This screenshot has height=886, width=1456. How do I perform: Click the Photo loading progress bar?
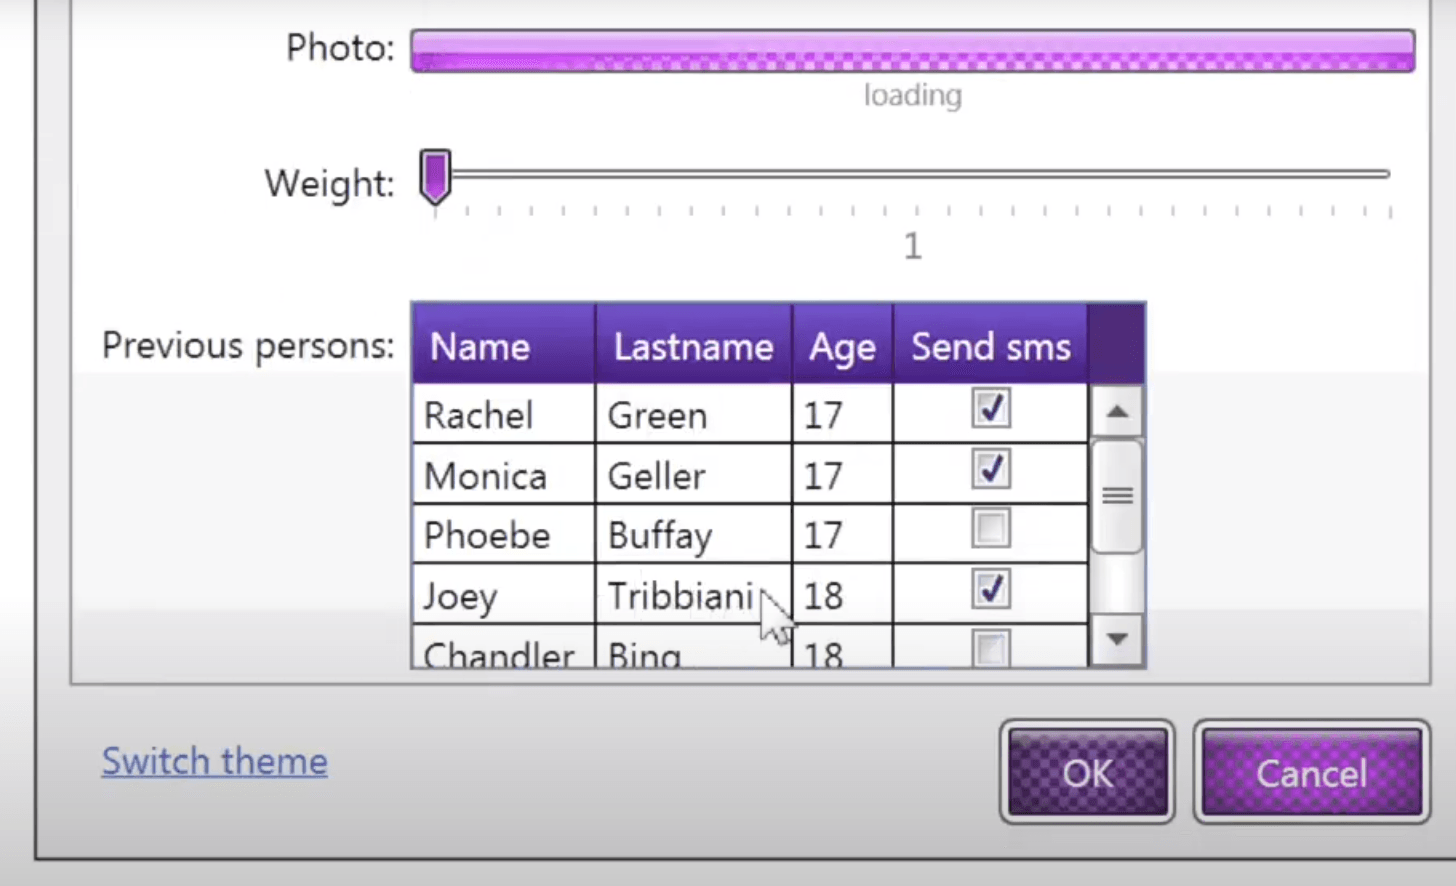(912, 51)
